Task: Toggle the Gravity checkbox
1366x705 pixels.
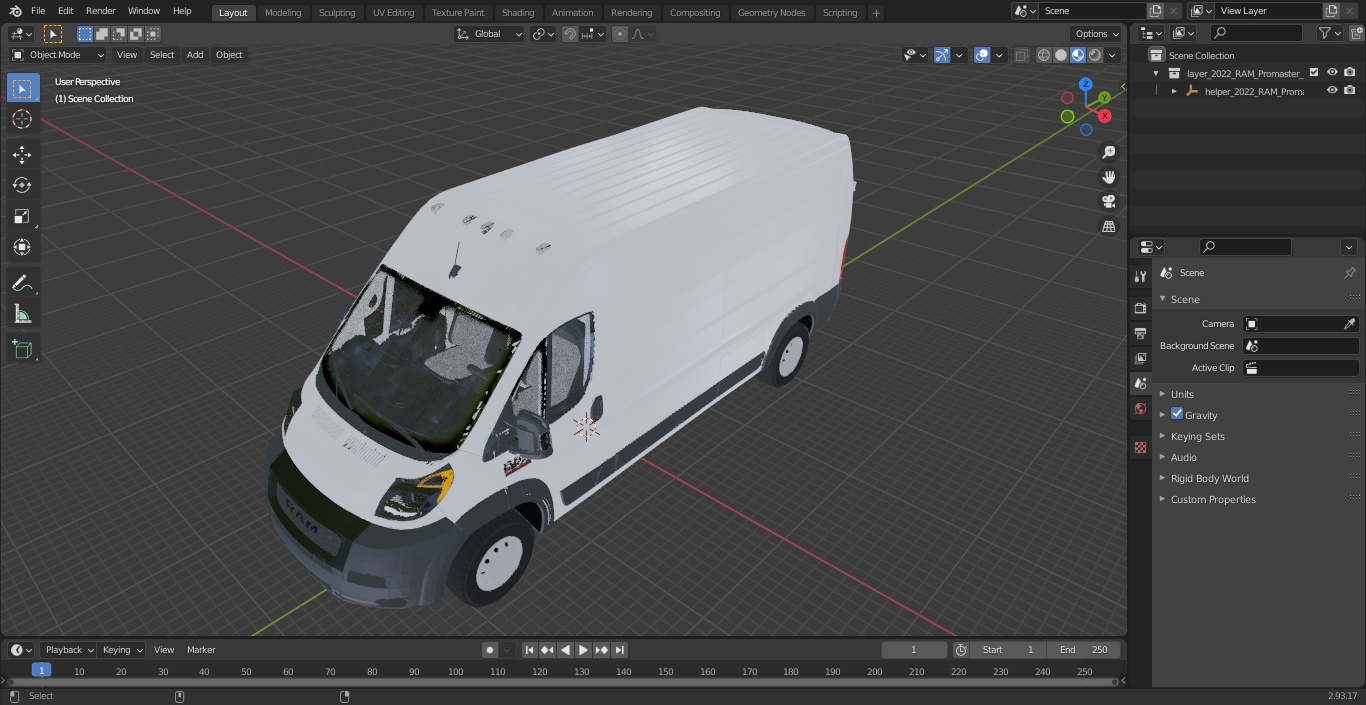Action: tap(1177, 414)
